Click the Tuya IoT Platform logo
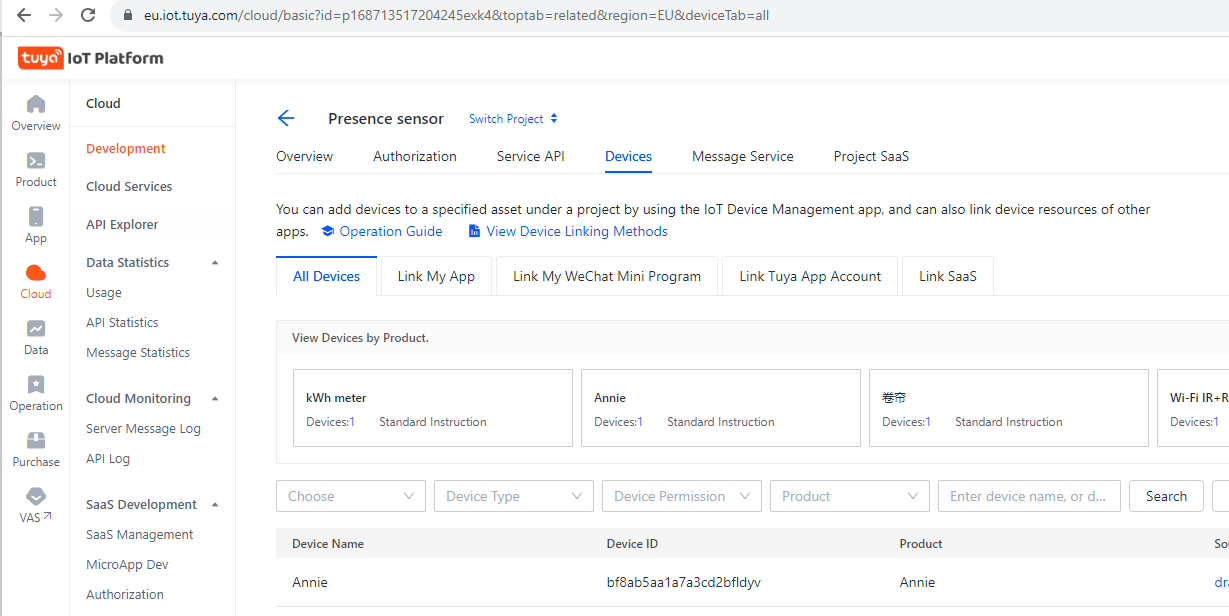 (x=91, y=58)
